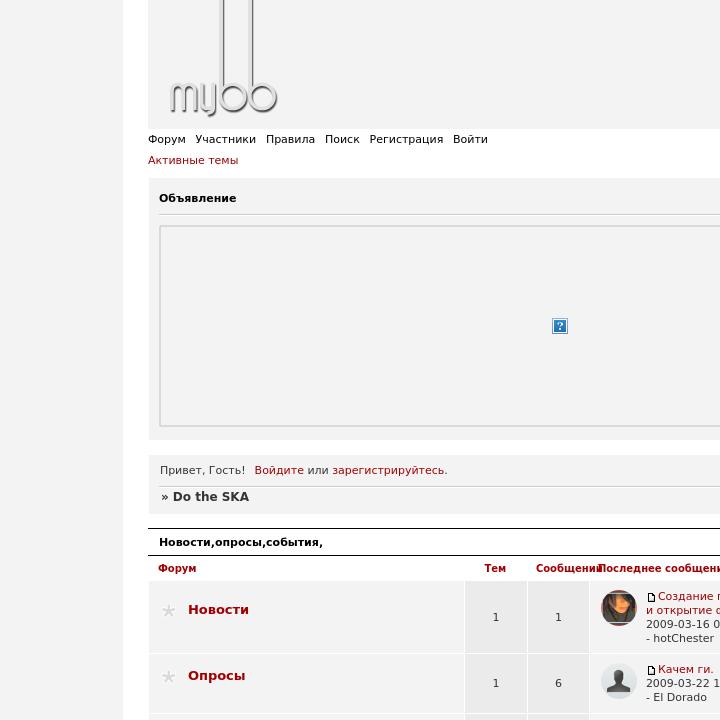Click the star icon beside Новости

point(169,610)
